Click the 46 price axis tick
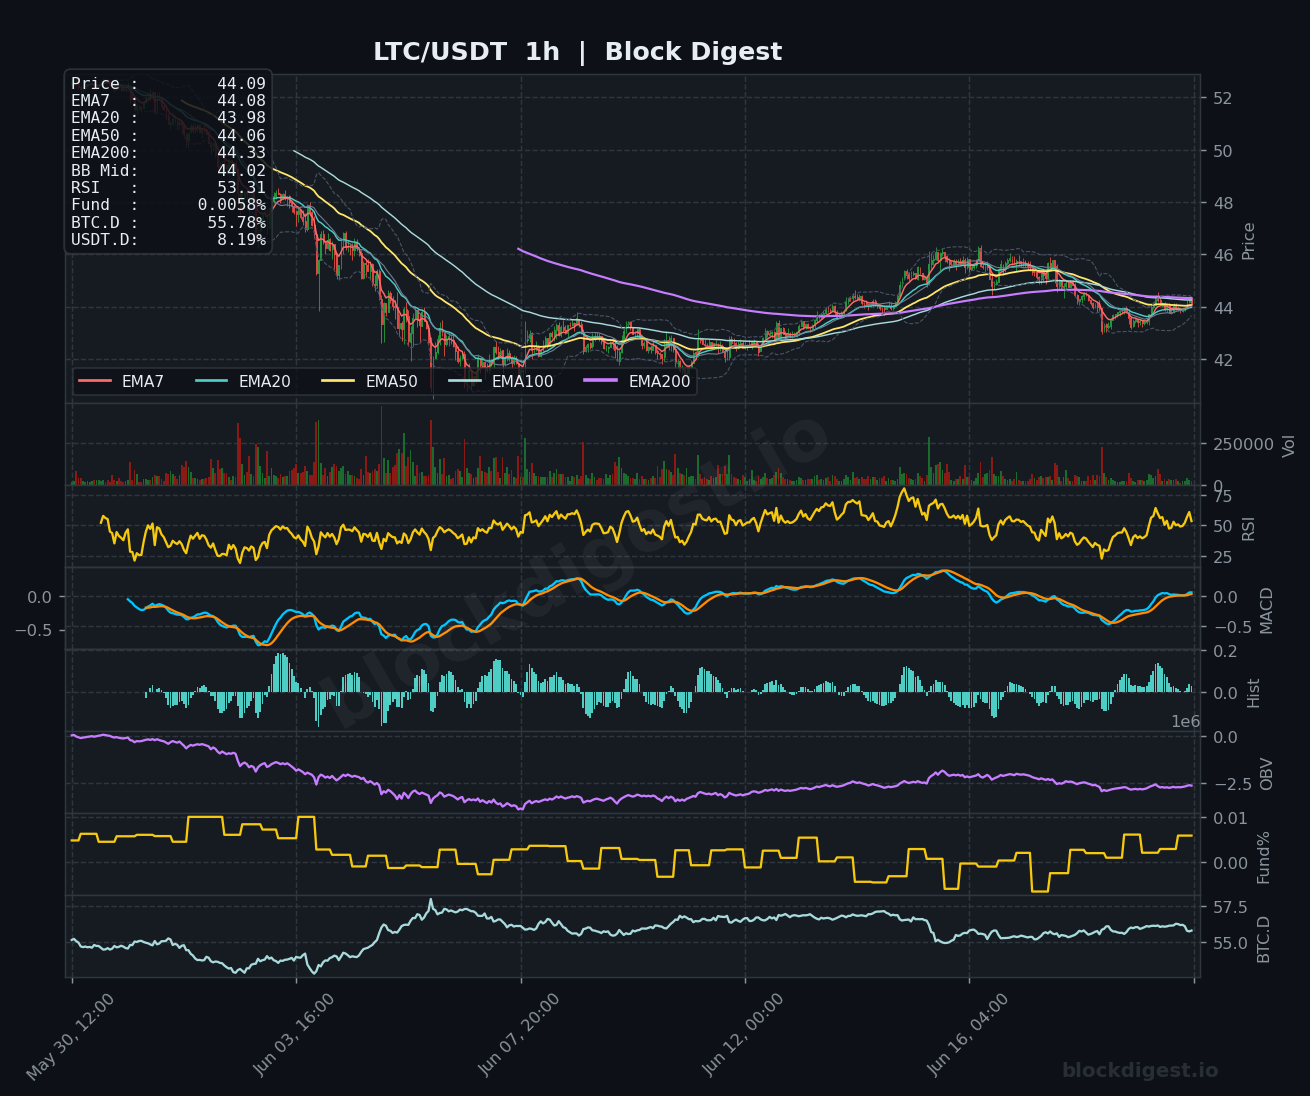This screenshot has height=1096, width=1310. pyautogui.click(x=1222, y=255)
